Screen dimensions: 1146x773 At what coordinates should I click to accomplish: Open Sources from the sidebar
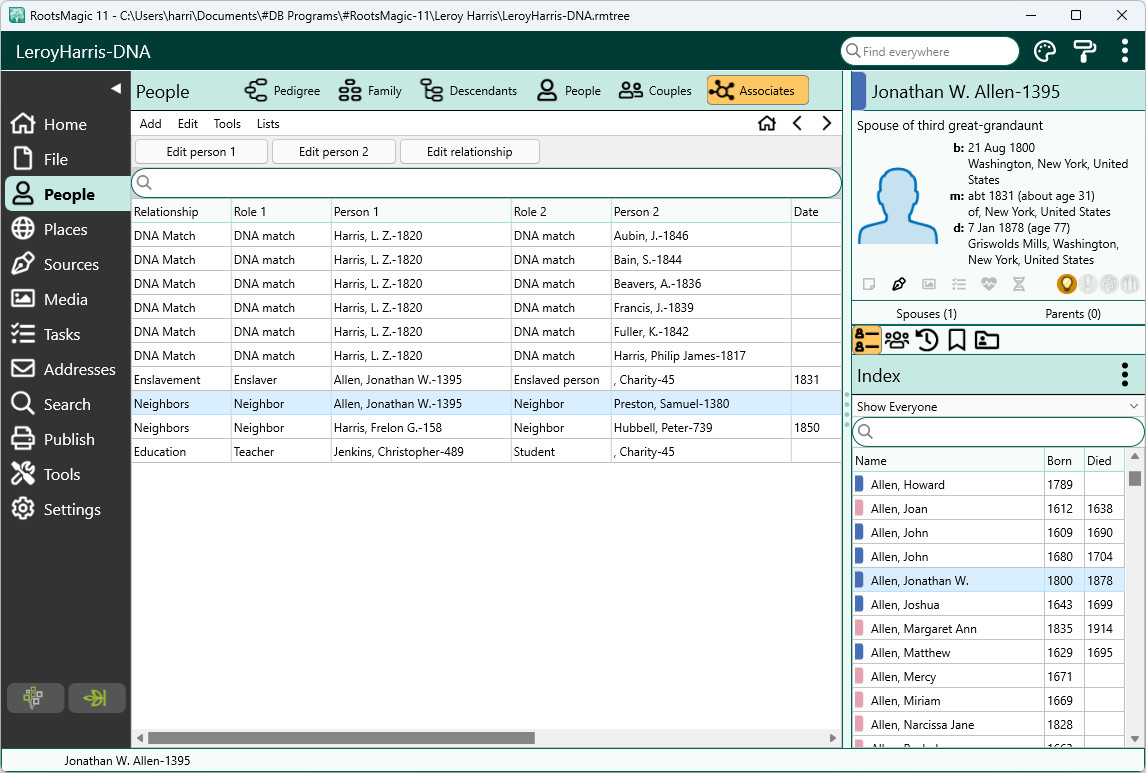coord(56,264)
